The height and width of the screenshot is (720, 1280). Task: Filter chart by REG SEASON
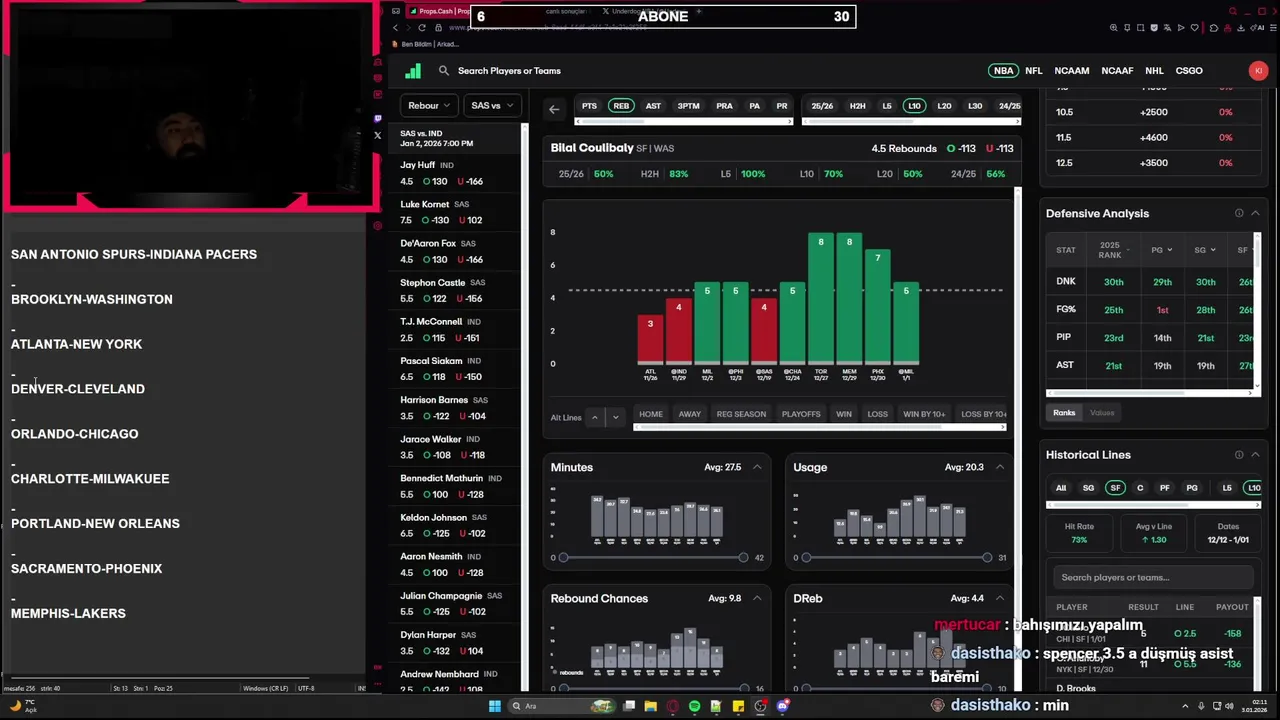click(741, 414)
